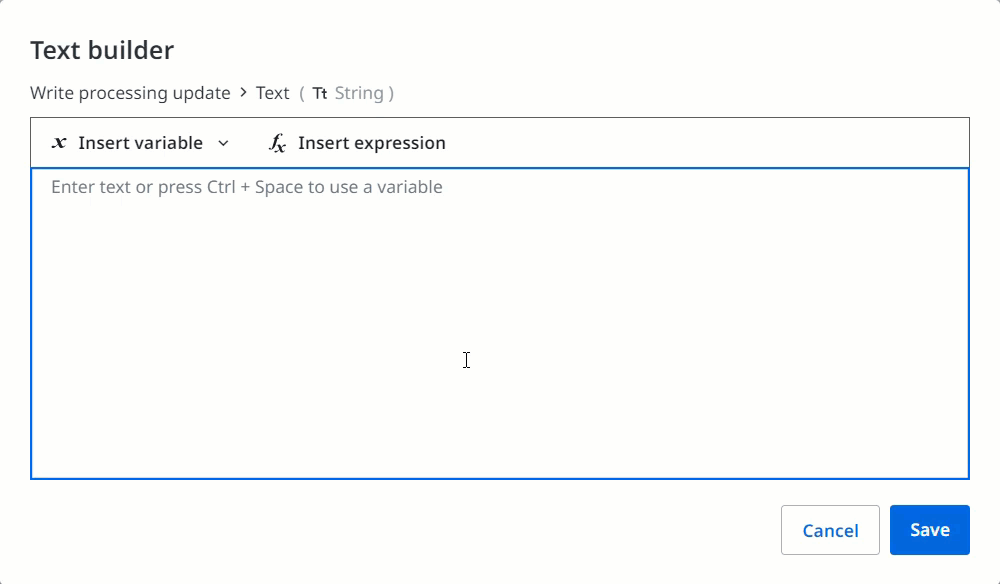Navigate to Write processing update breadcrumb

[x=130, y=93]
